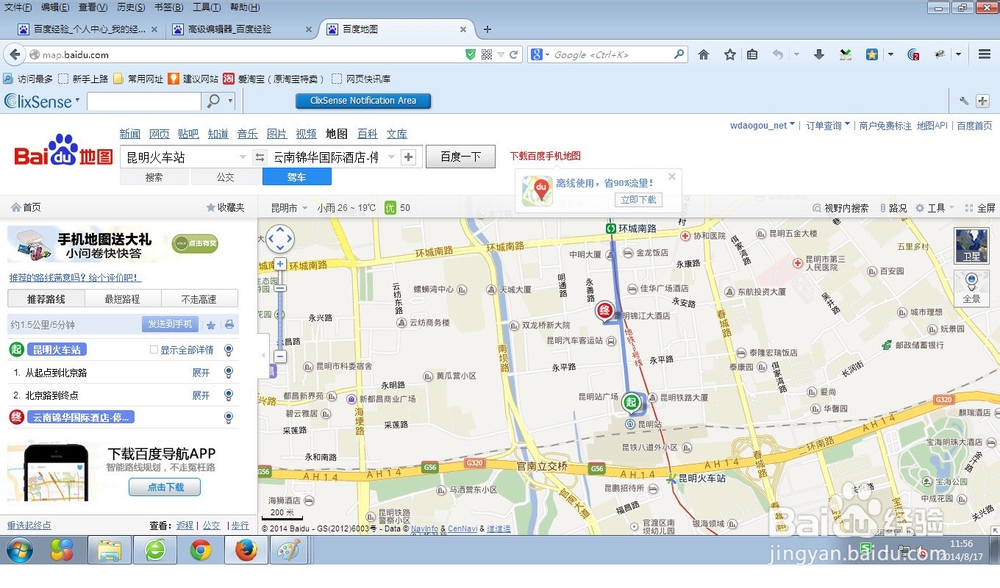
Task: Collapse the left route panel
Action: [263, 355]
